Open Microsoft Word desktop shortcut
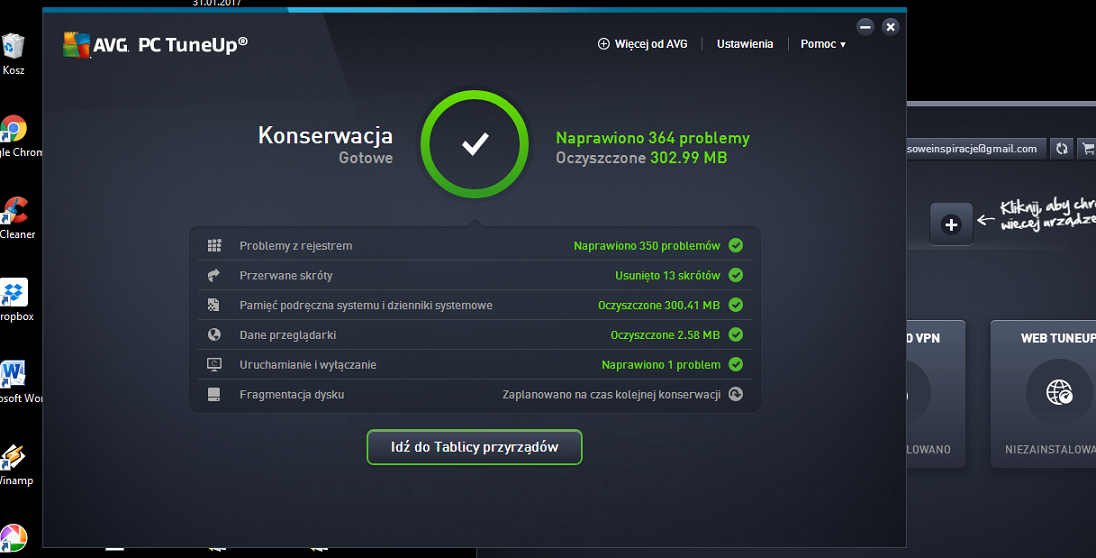 13,374
